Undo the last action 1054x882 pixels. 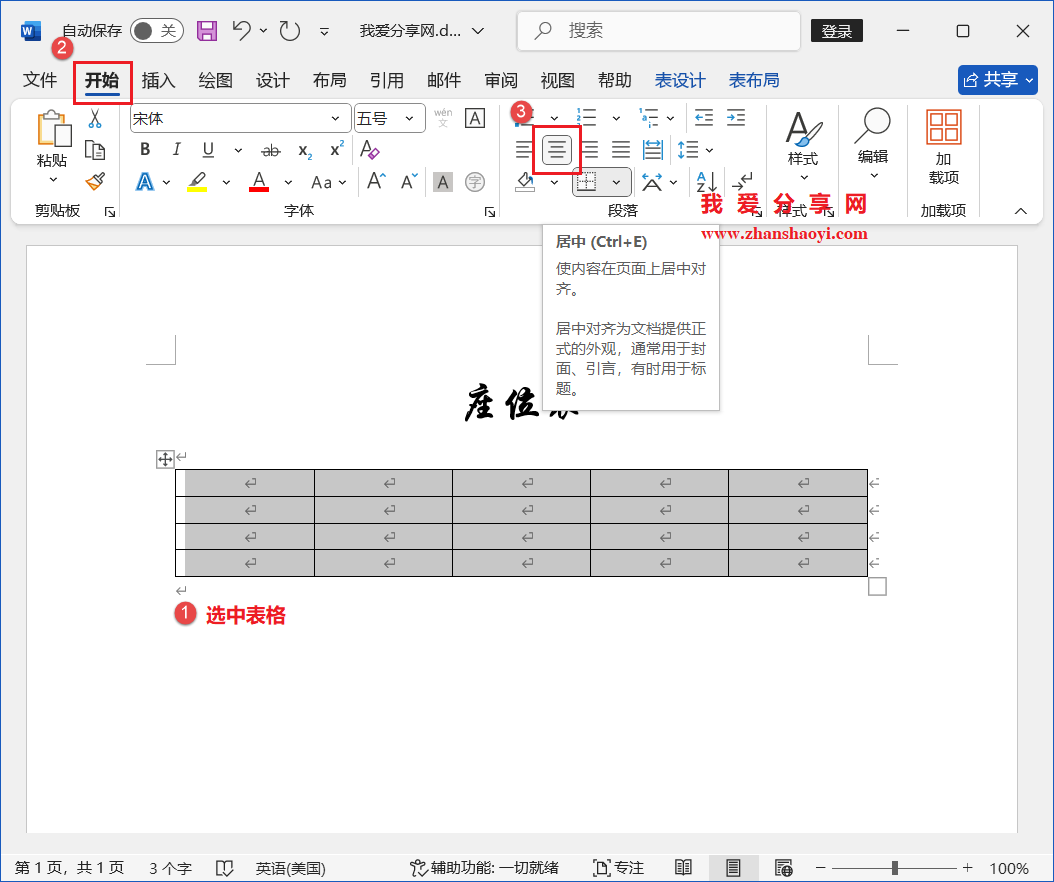click(241, 30)
